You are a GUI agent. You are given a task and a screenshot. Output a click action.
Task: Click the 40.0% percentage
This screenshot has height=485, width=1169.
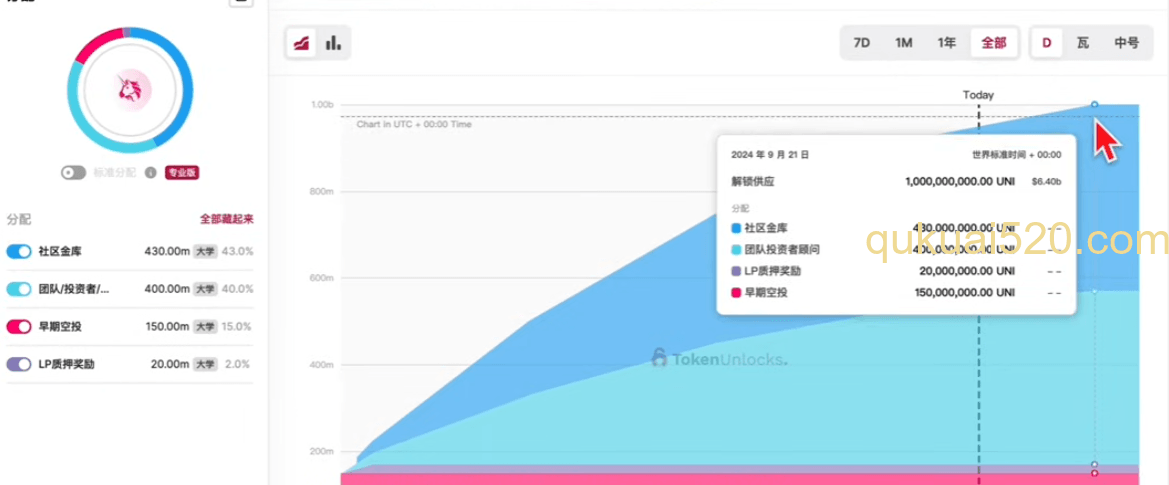[238, 289]
